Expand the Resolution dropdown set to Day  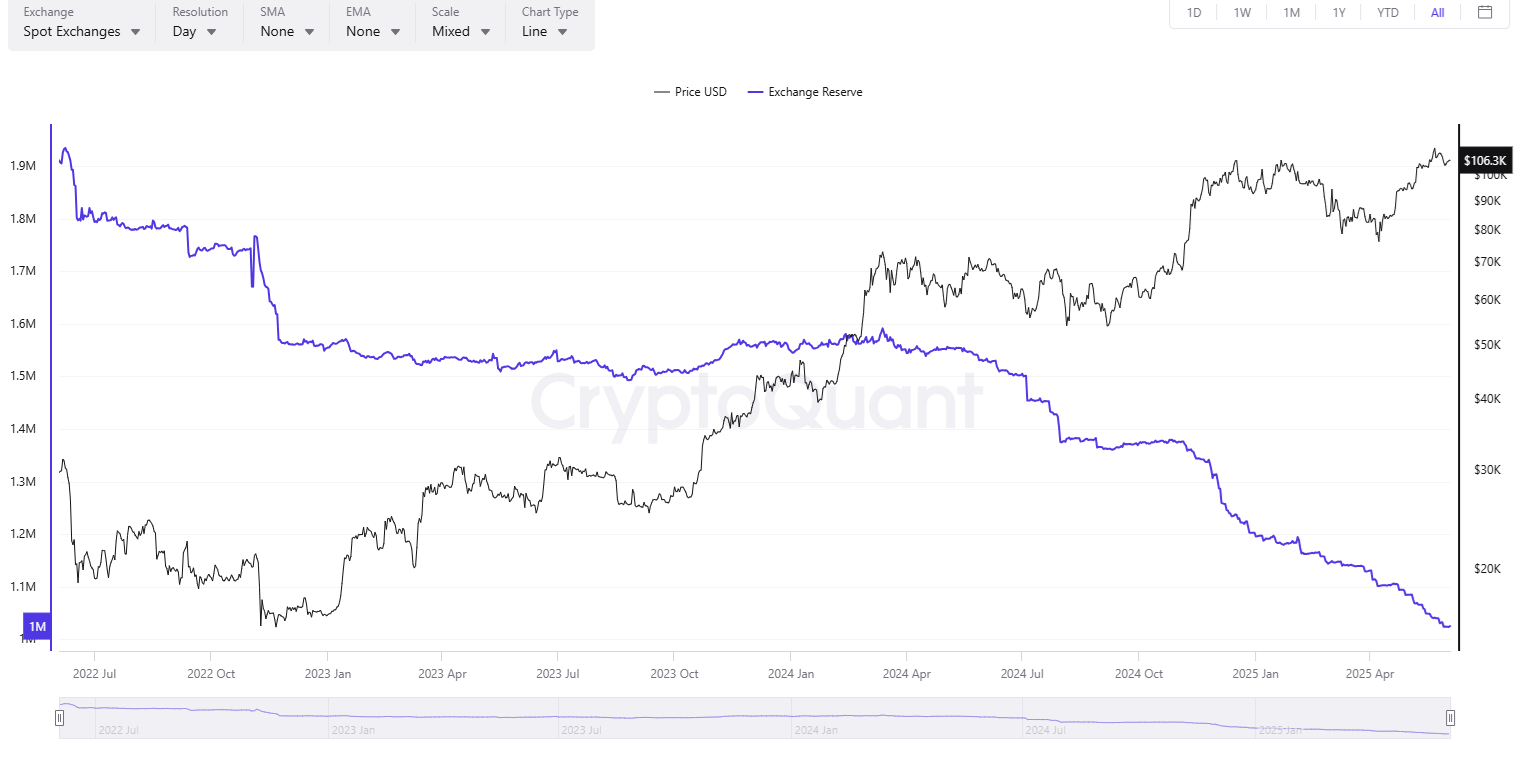195,31
